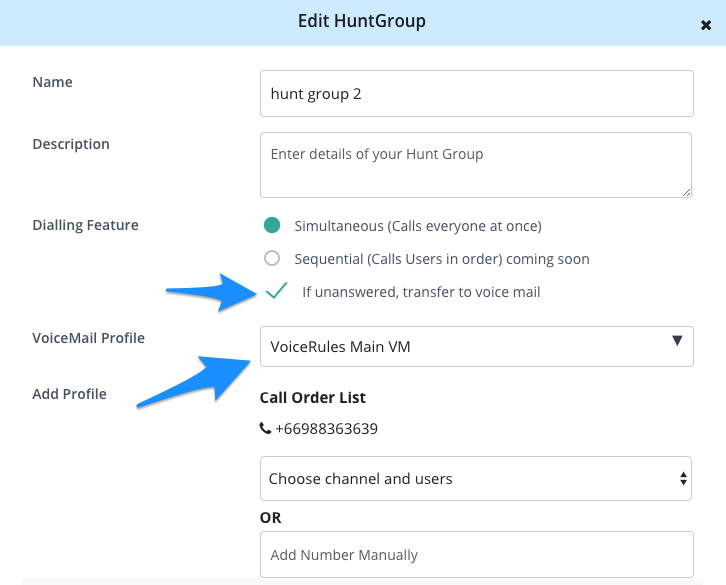Image resolution: width=726 pixels, height=585 pixels.
Task: Select the Sequential dialling radio button
Action: point(272,258)
